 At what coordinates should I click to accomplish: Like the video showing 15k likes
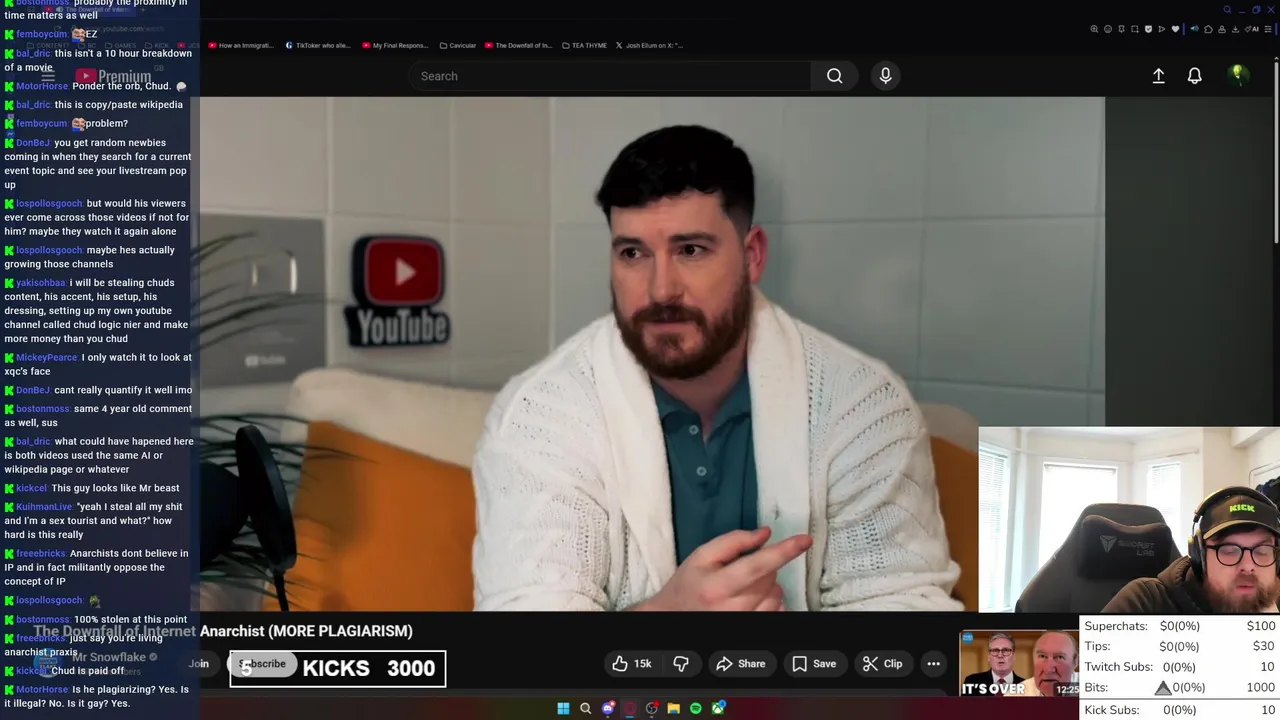coord(632,664)
